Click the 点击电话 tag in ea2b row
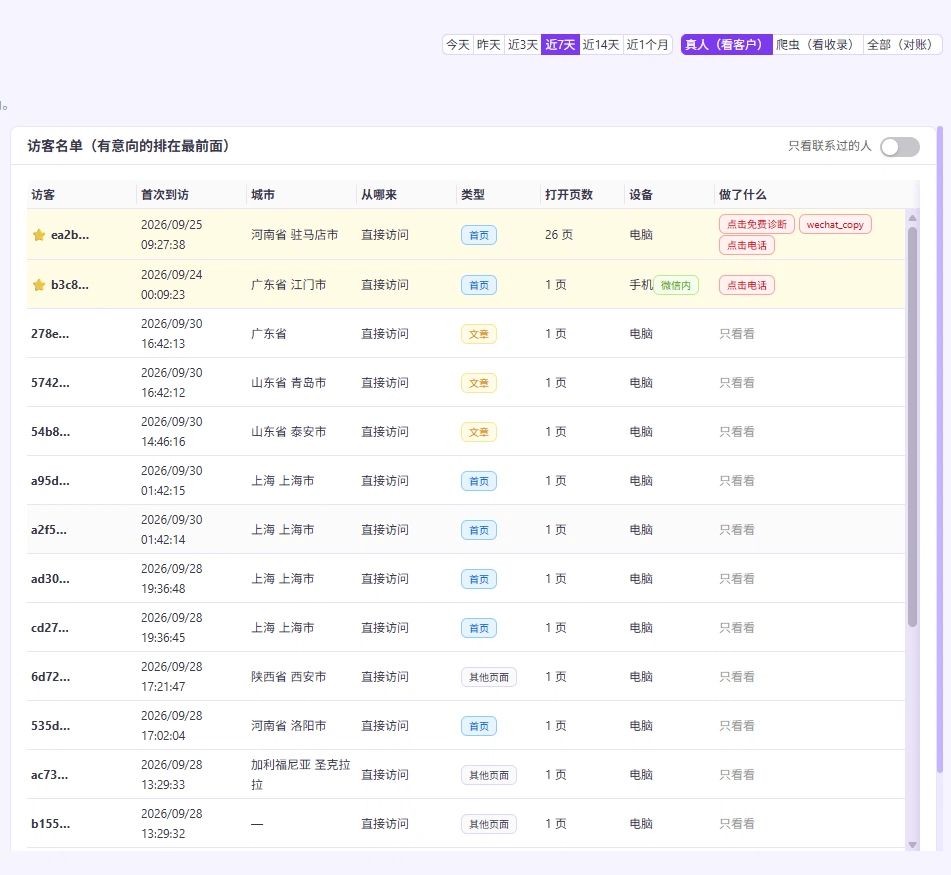 747,245
